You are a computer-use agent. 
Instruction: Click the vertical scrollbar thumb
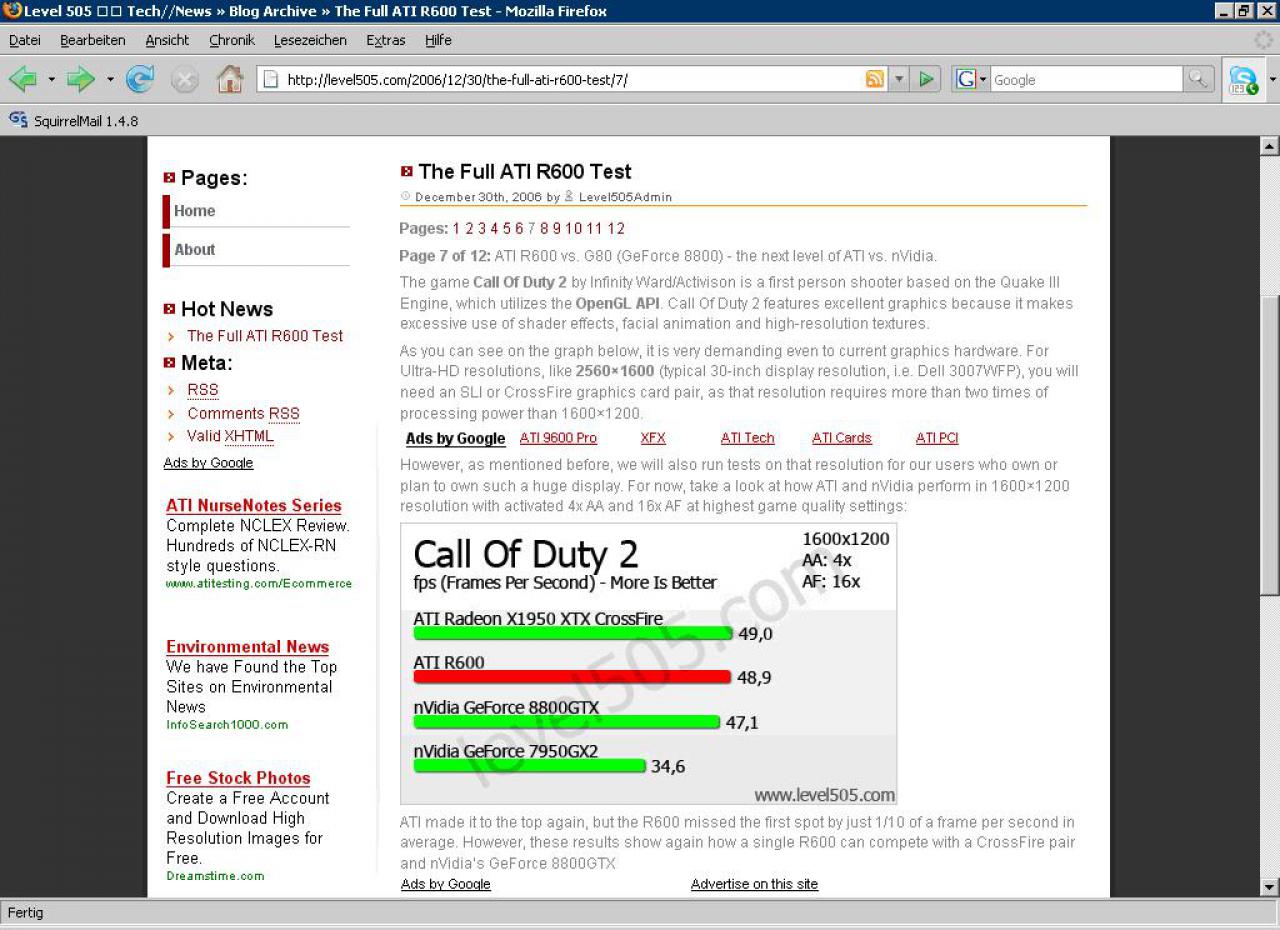pos(1270,447)
